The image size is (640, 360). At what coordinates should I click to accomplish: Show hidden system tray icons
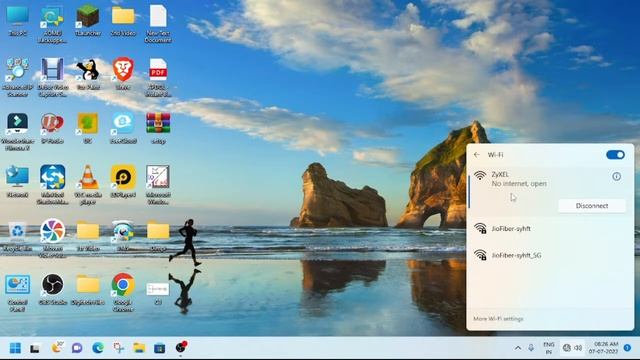click(x=518, y=348)
